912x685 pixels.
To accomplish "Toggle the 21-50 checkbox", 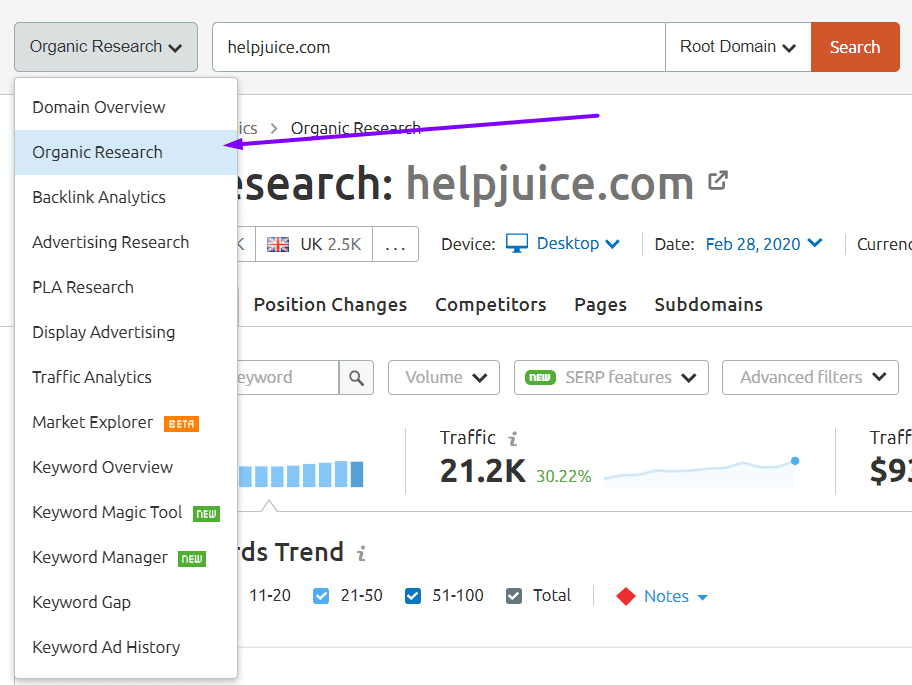I will tap(320, 596).
